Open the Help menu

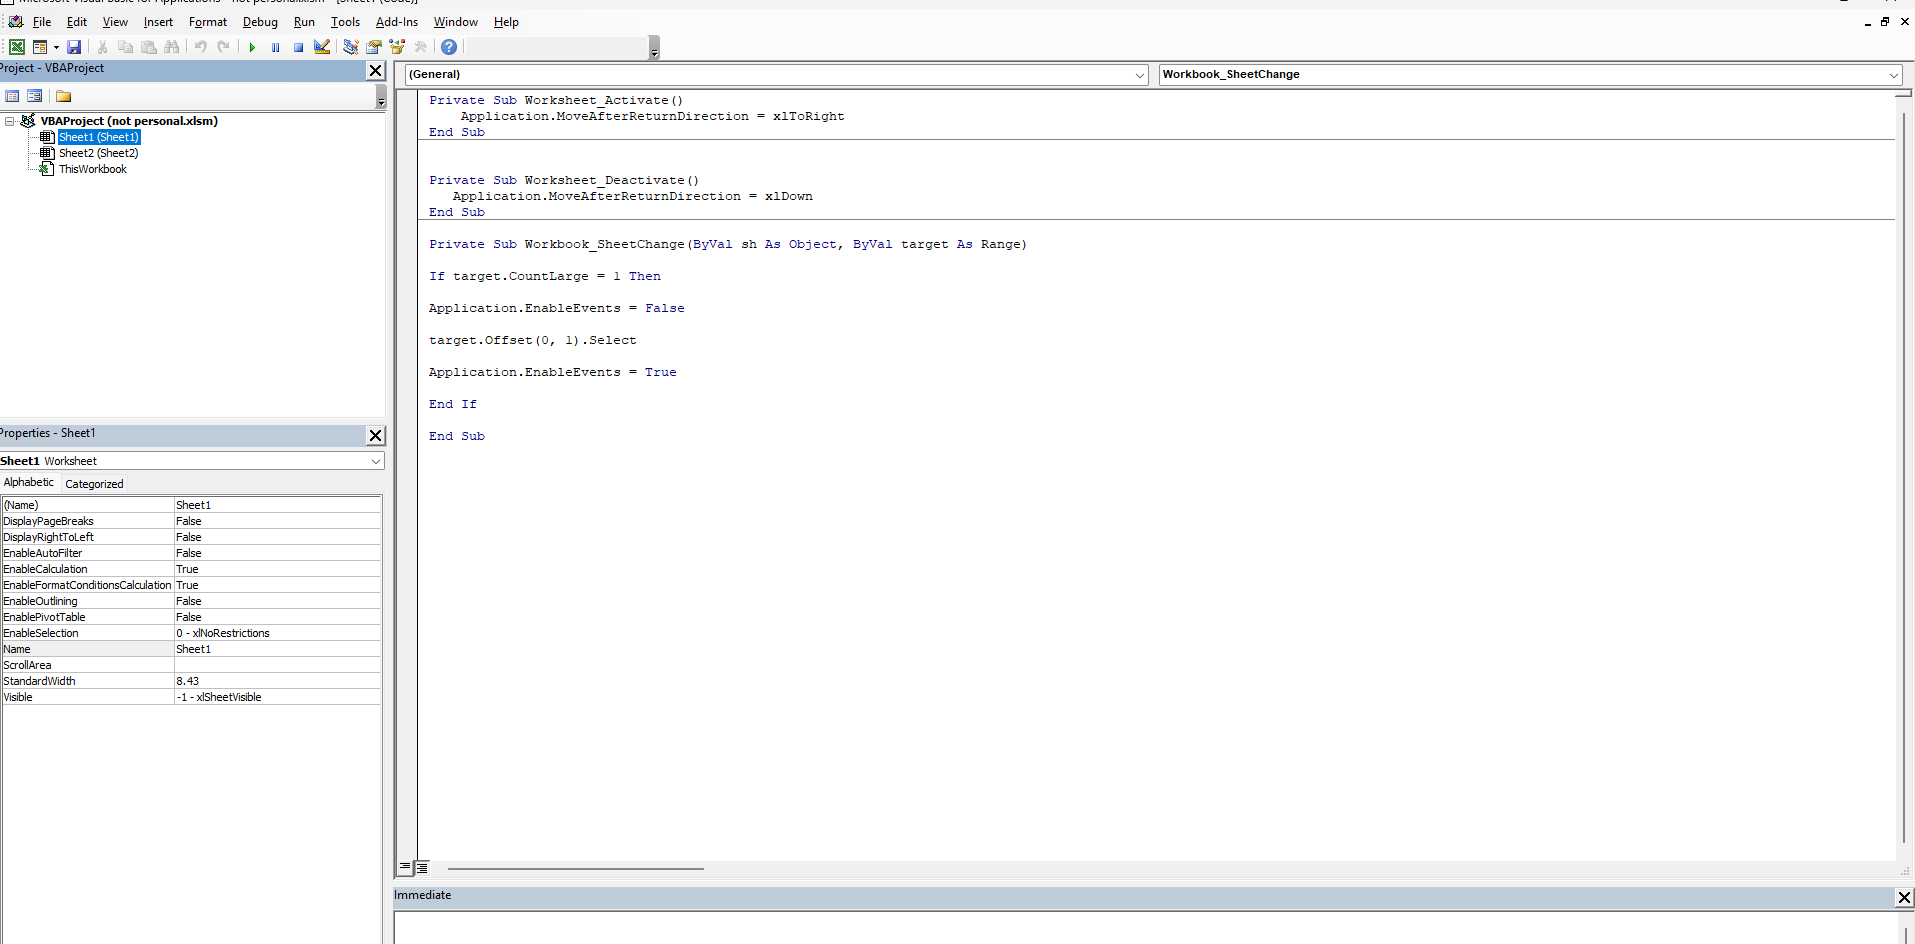pyautogui.click(x=506, y=22)
